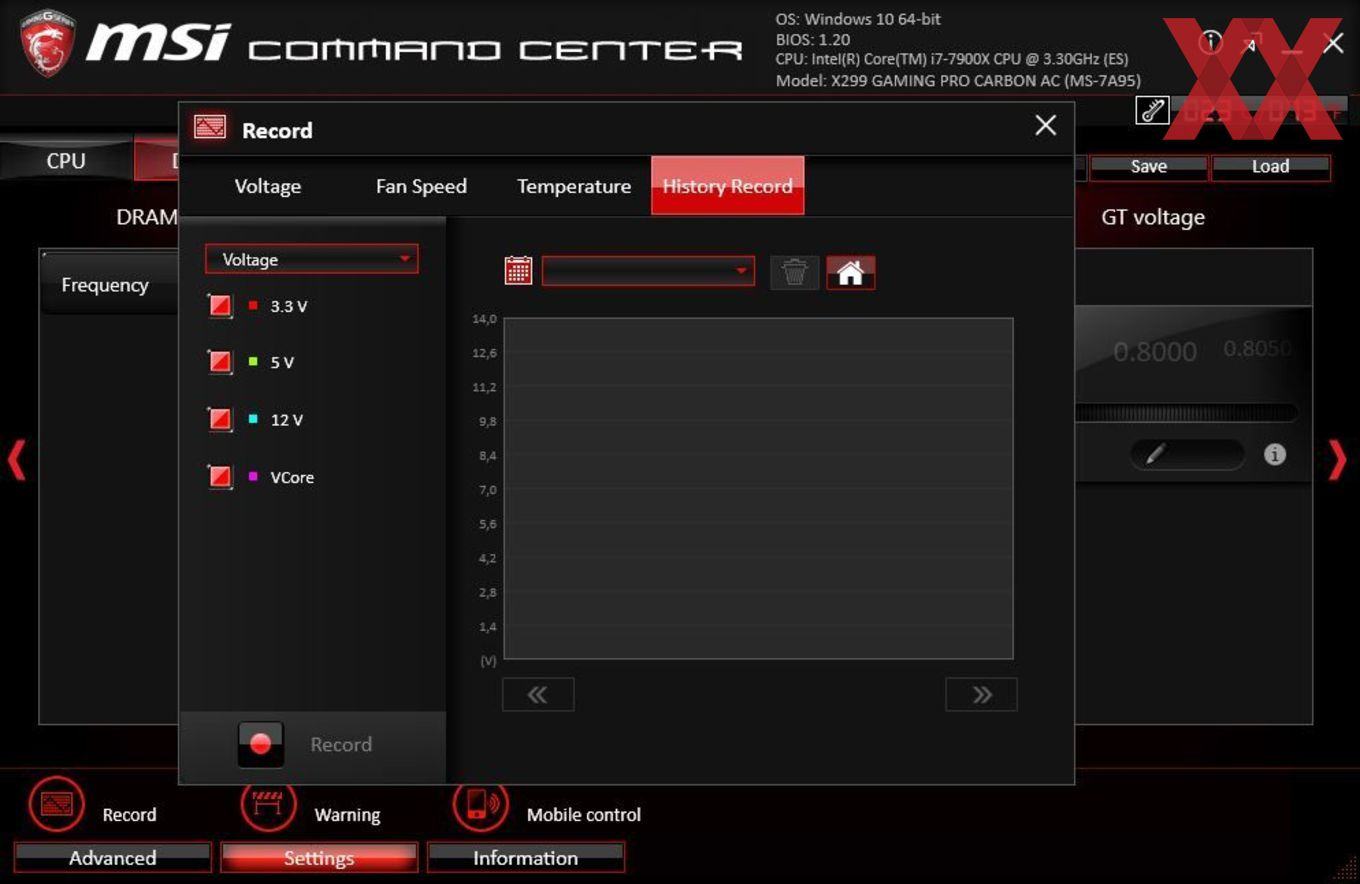
Task: Click the red 3.3 V color marker
Action: click(253, 305)
